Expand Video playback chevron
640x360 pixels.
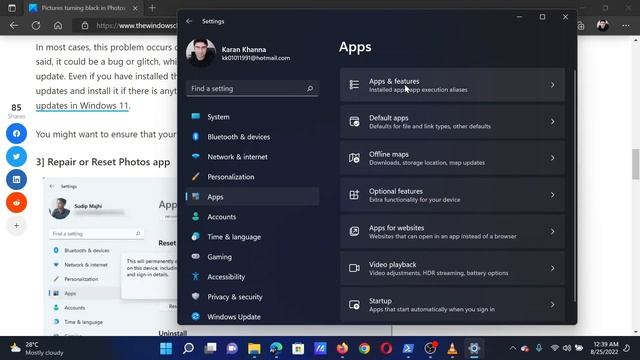[x=552, y=268]
